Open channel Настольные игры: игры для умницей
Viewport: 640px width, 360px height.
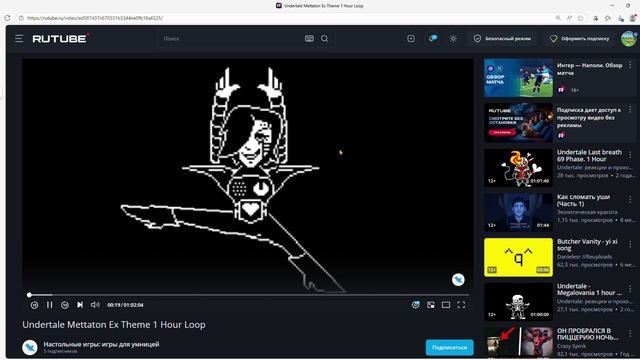[101, 344]
